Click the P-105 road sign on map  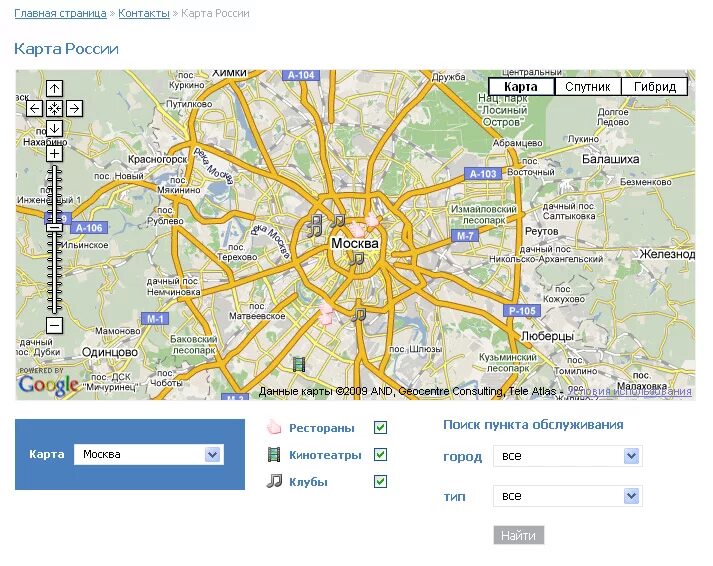tap(522, 311)
